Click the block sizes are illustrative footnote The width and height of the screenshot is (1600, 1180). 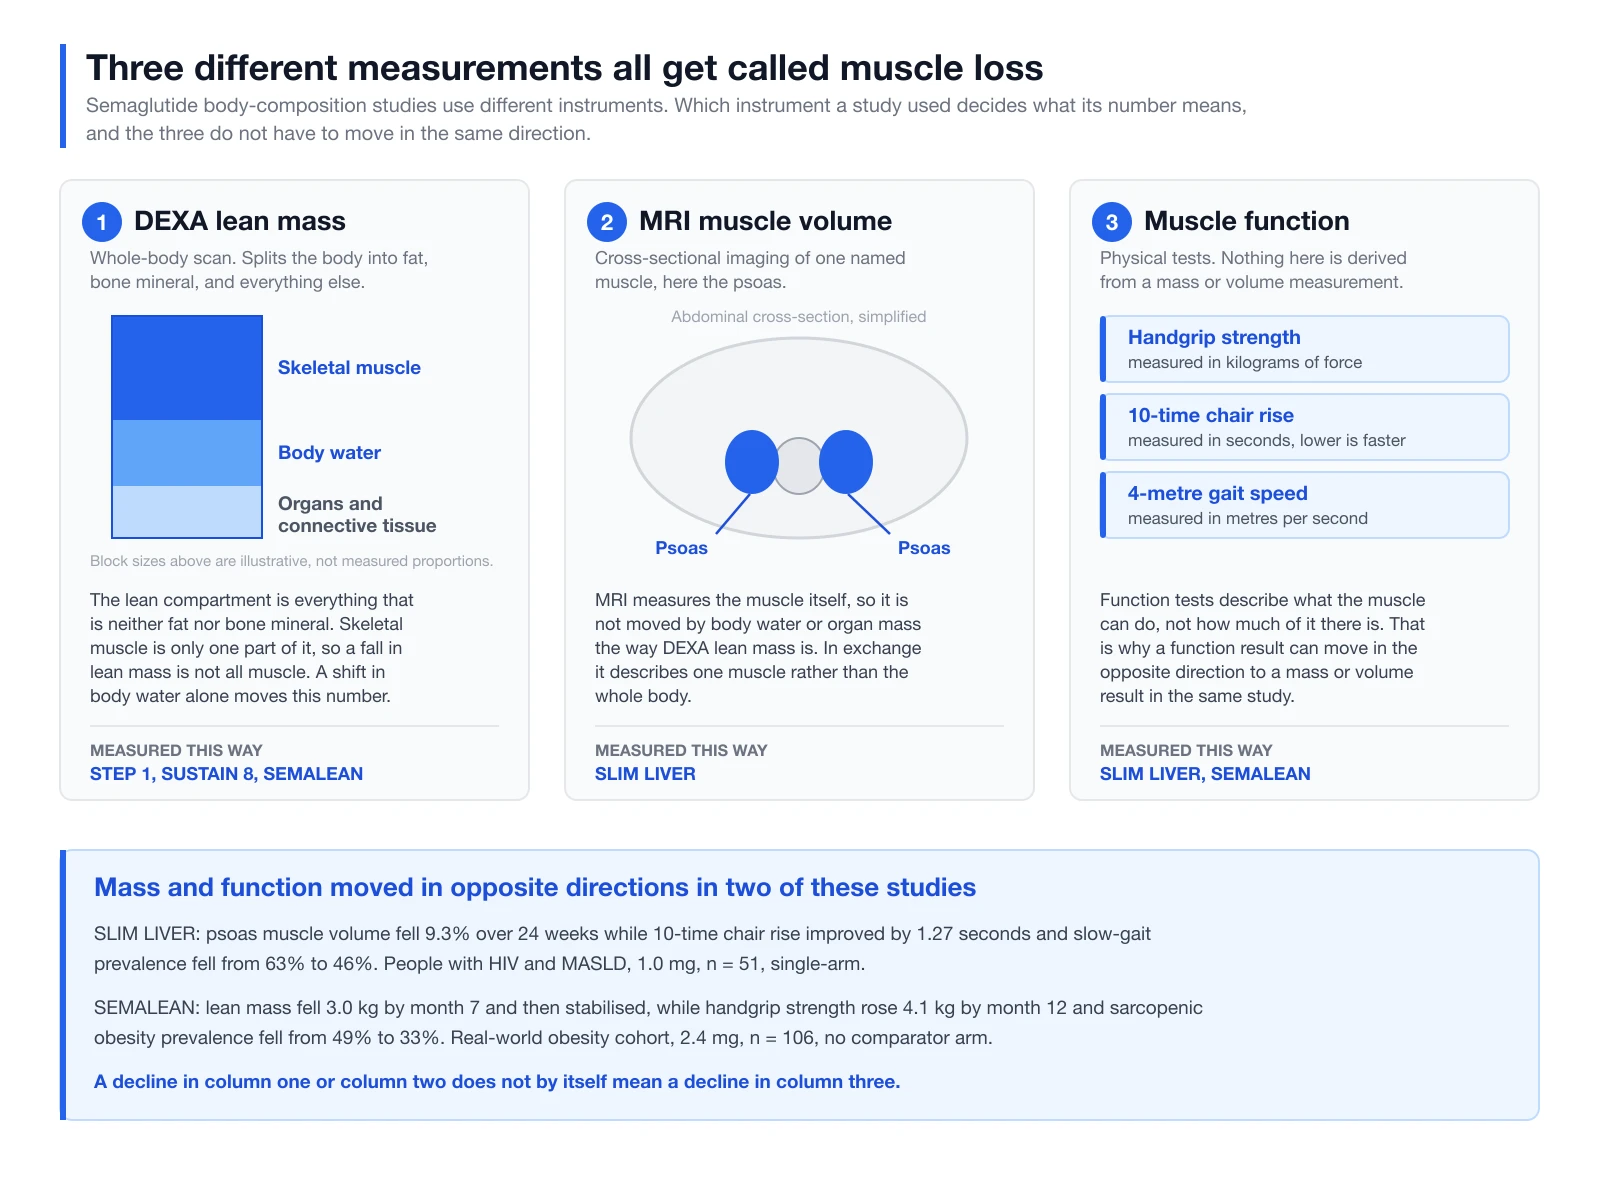coord(291,561)
